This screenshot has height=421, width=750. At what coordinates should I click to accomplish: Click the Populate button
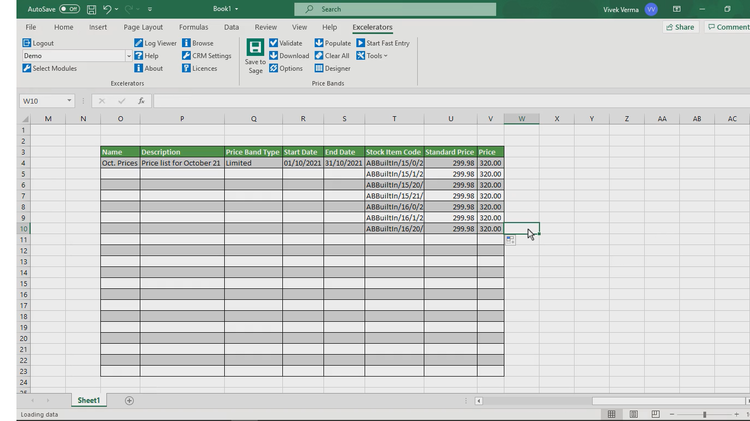[x=332, y=43]
